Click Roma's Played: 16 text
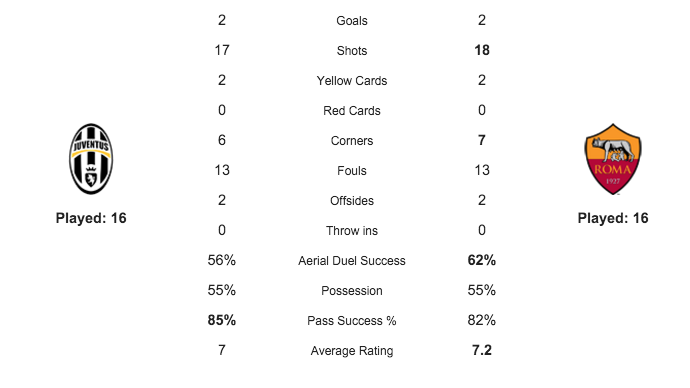The height and width of the screenshot is (388, 690). tap(613, 218)
